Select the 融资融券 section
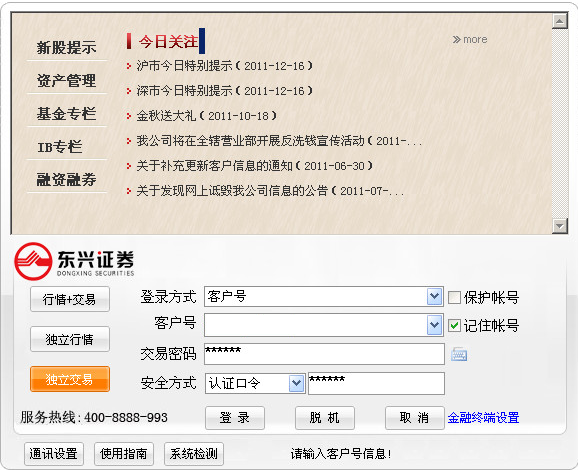Image resolution: width=578 pixels, height=471 pixels. (66, 179)
